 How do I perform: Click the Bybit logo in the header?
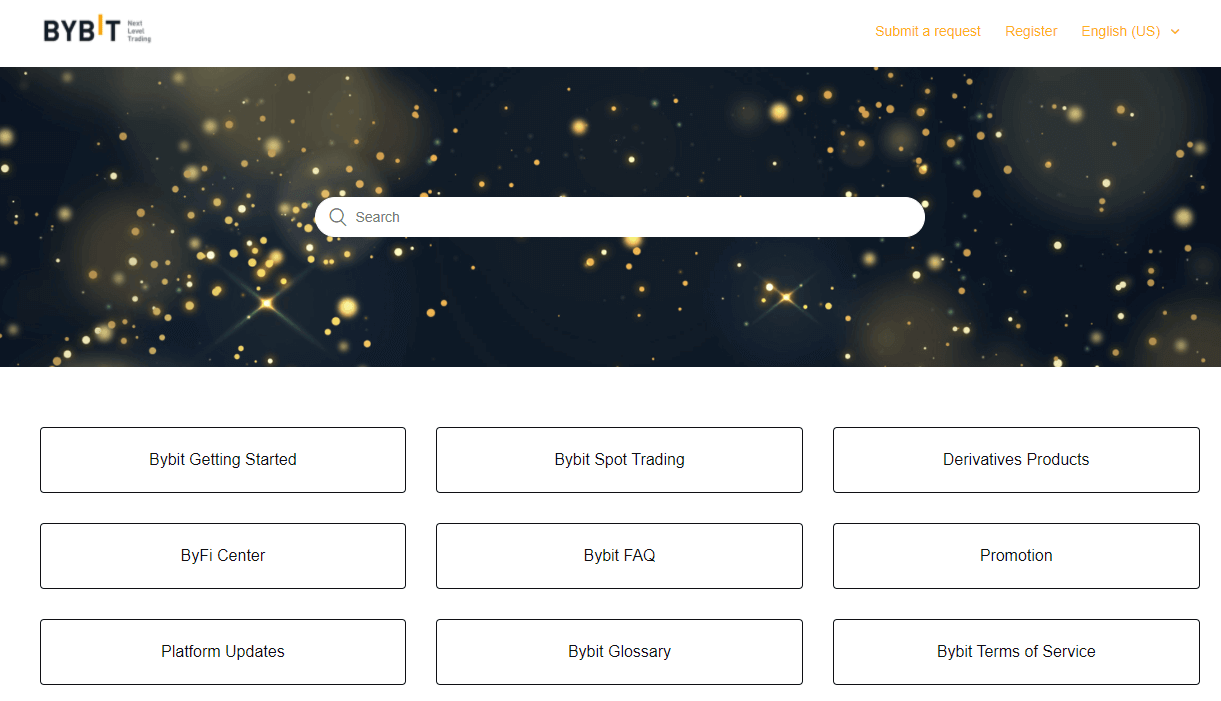[97, 30]
